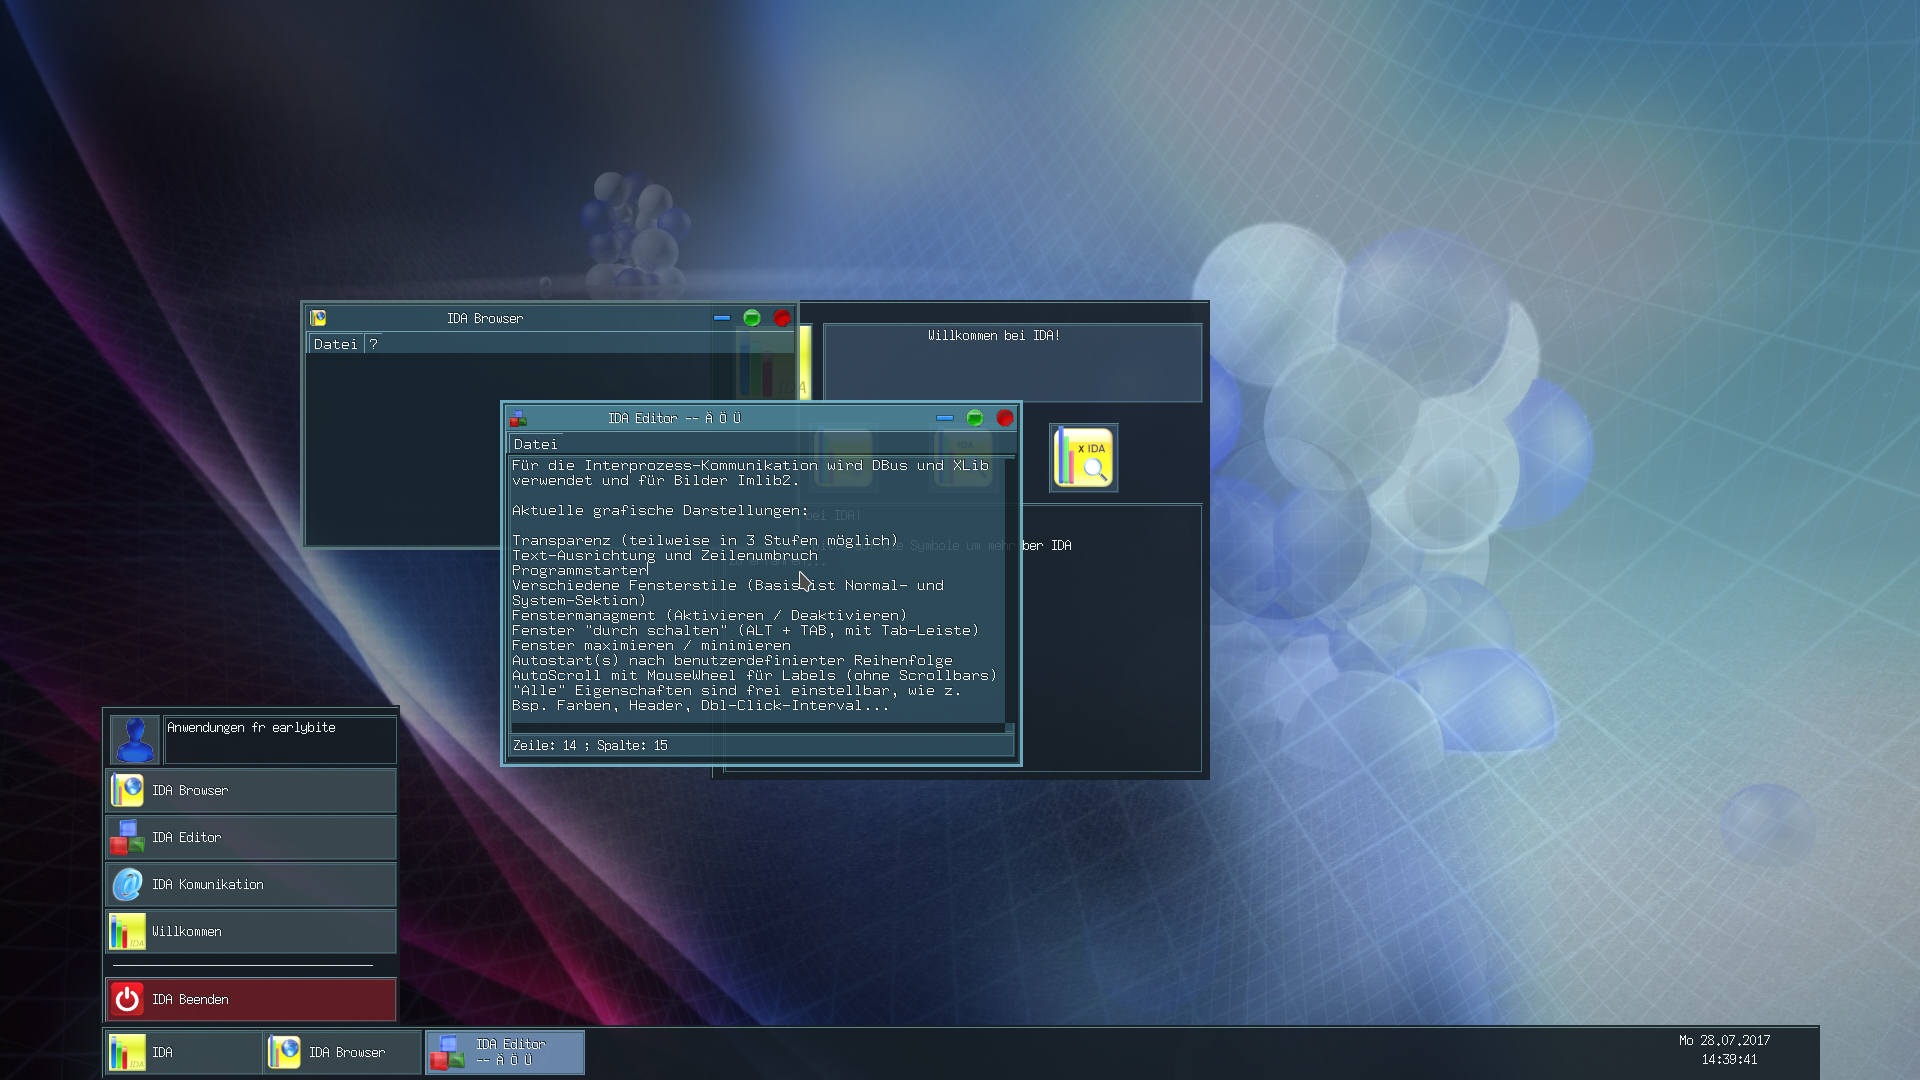Click the yellow Willkommen IDA icon
Image resolution: width=1920 pixels, height=1080 pixels.
click(126, 931)
